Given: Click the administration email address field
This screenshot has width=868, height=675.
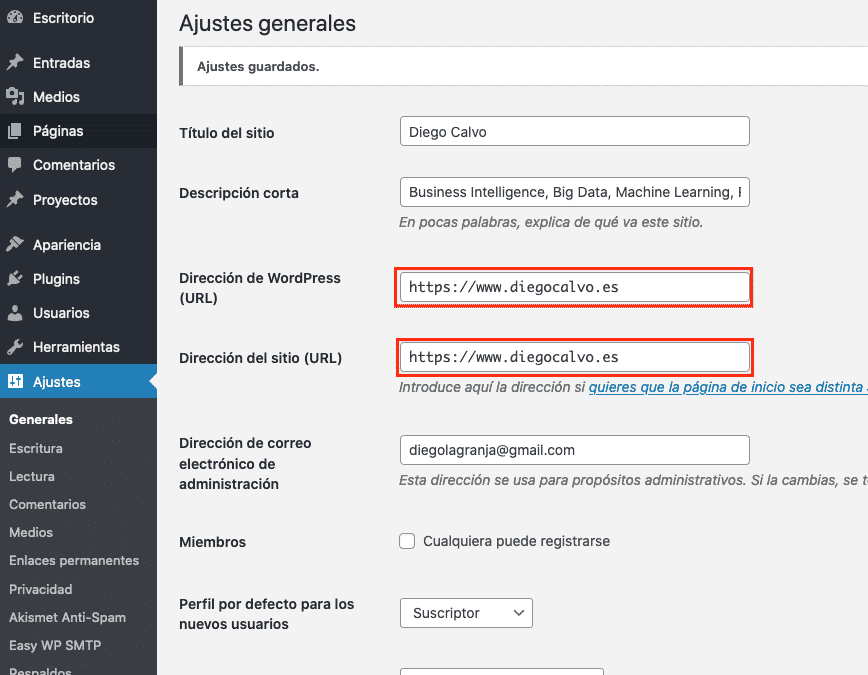Looking at the screenshot, I should [x=575, y=450].
